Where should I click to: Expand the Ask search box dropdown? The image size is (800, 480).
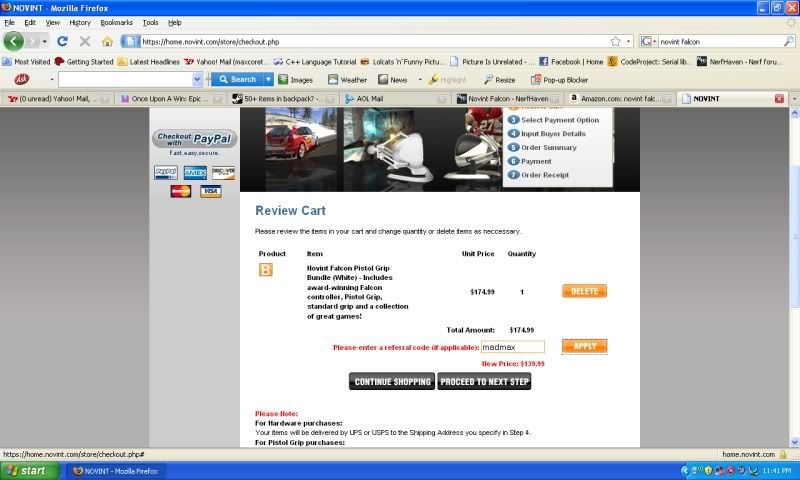(x=197, y=79)
